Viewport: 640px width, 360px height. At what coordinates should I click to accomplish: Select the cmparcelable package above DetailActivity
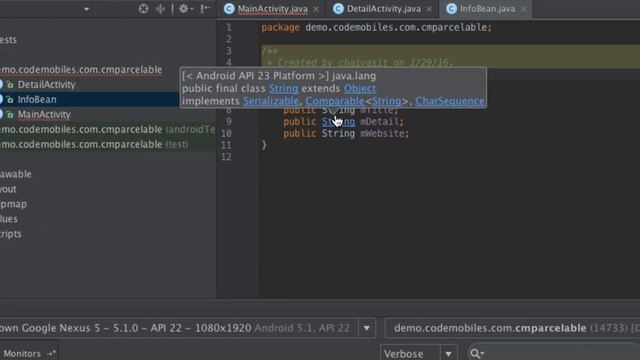click(x=81, y=70)
